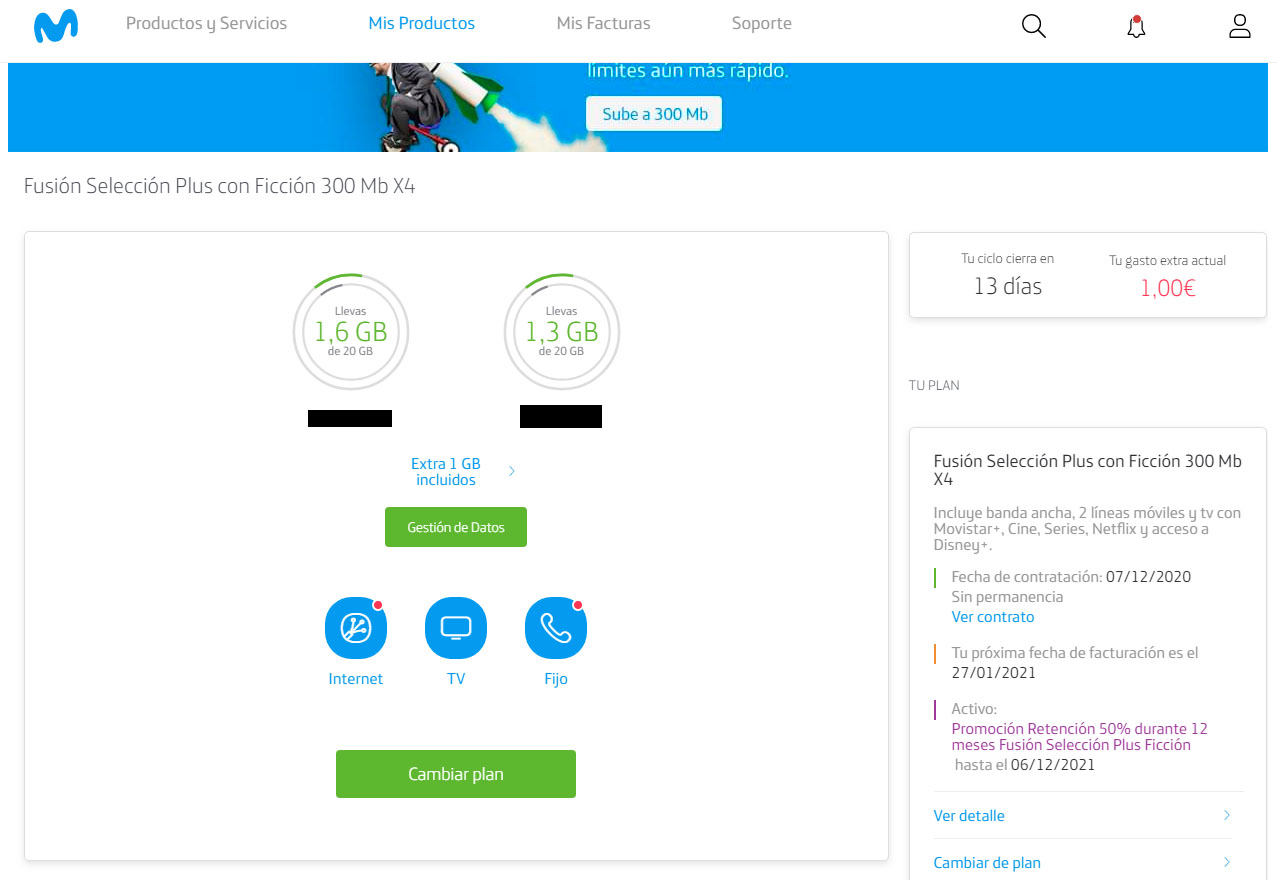1277x880 pixels.
Task: Open the Ver detalle link
Action: pyautogui.click(x=969, y=816)
